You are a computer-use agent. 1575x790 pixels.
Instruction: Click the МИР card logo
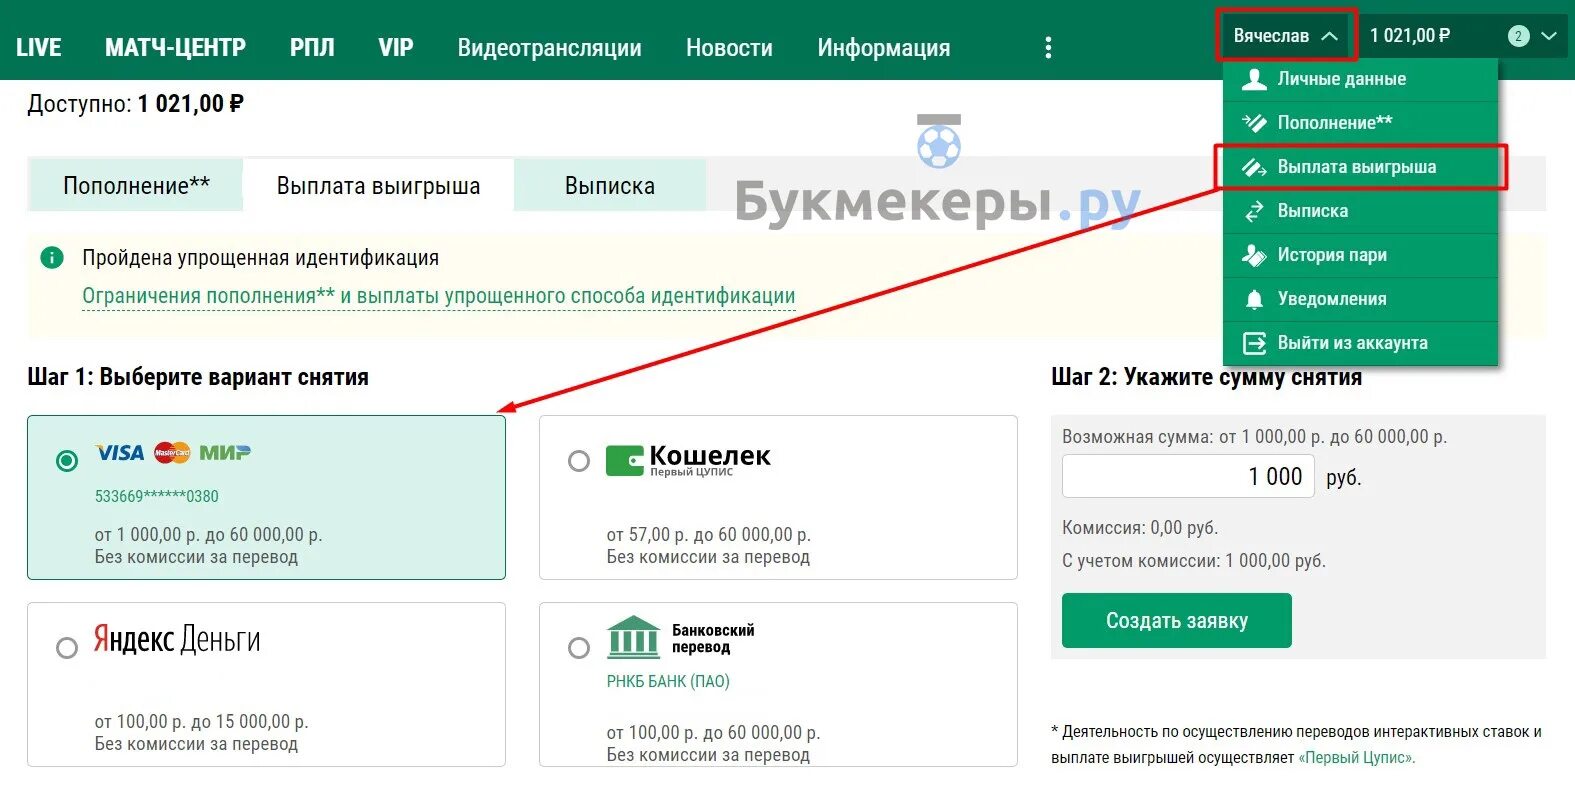click(x=225, y=453)
